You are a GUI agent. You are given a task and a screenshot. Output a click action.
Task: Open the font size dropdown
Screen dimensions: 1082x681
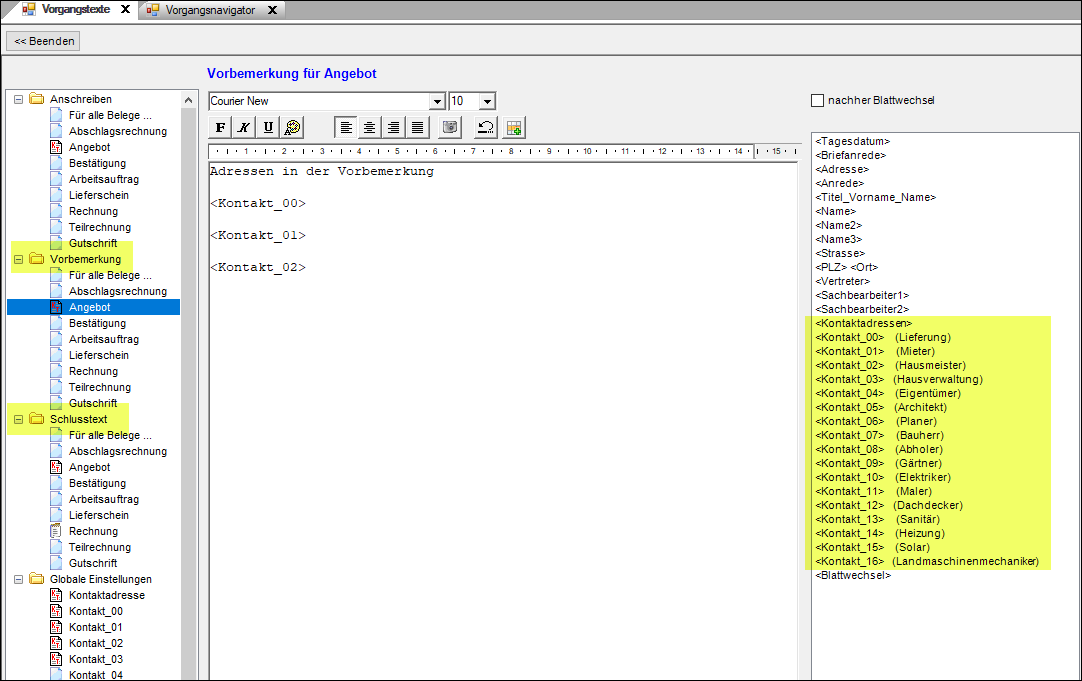point(487,101)
